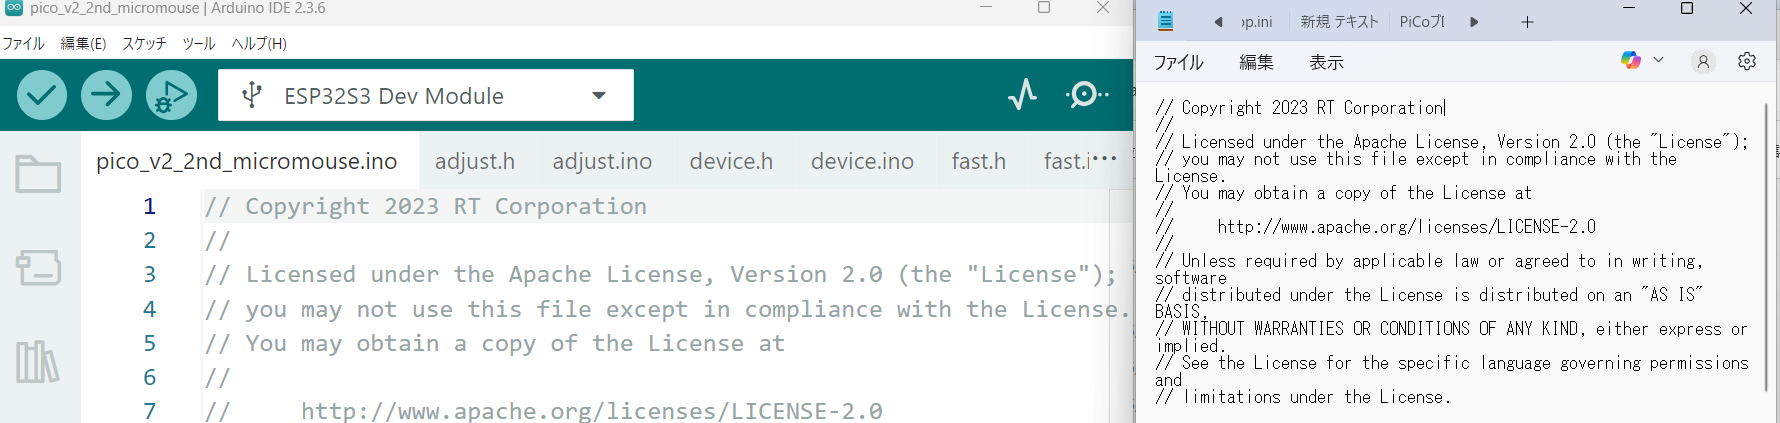Switch to the adjust.ino tab

[602, 161]
